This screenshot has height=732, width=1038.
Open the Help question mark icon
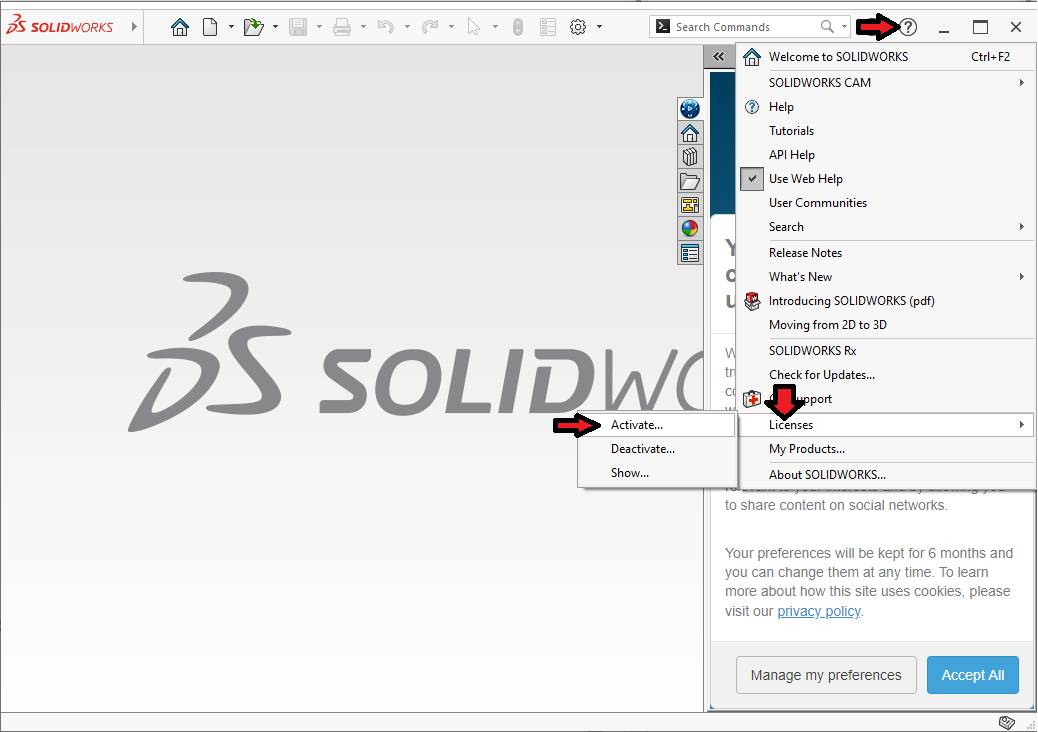point(909,27)
